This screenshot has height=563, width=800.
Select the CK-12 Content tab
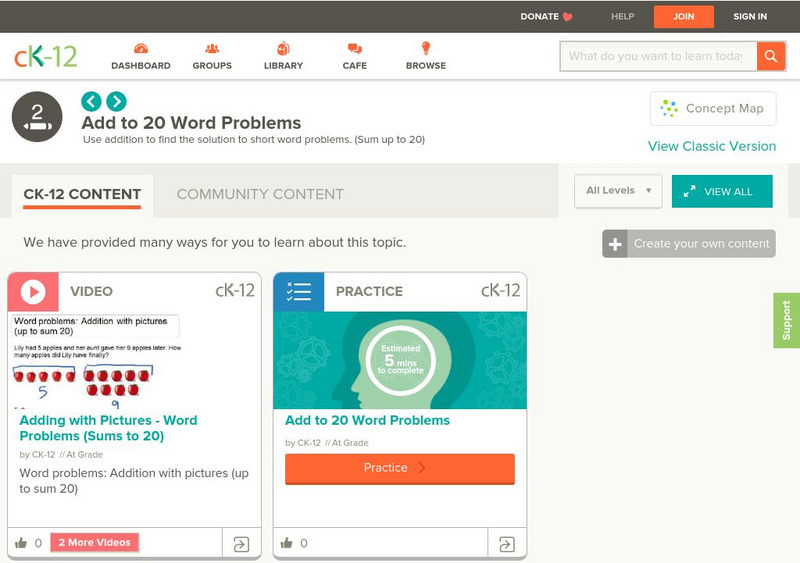click(82, 194)
